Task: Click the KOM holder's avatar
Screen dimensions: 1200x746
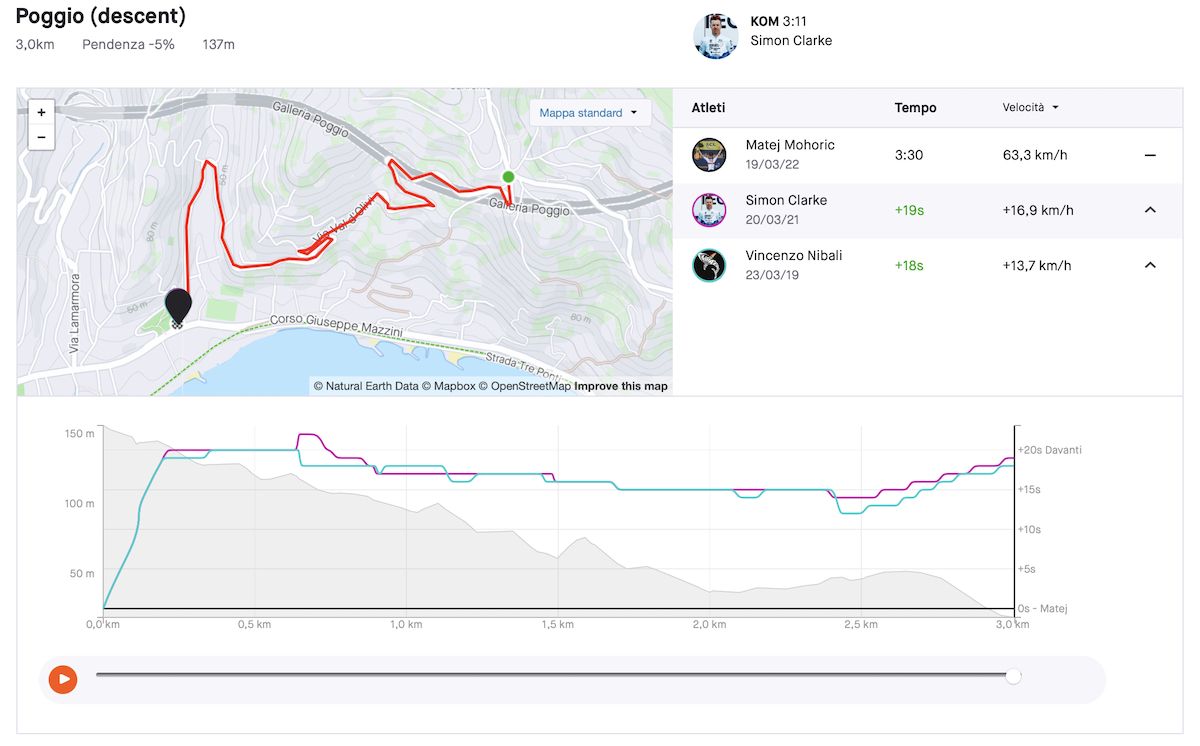Action: pyautogui.click(x=716, y=36)
